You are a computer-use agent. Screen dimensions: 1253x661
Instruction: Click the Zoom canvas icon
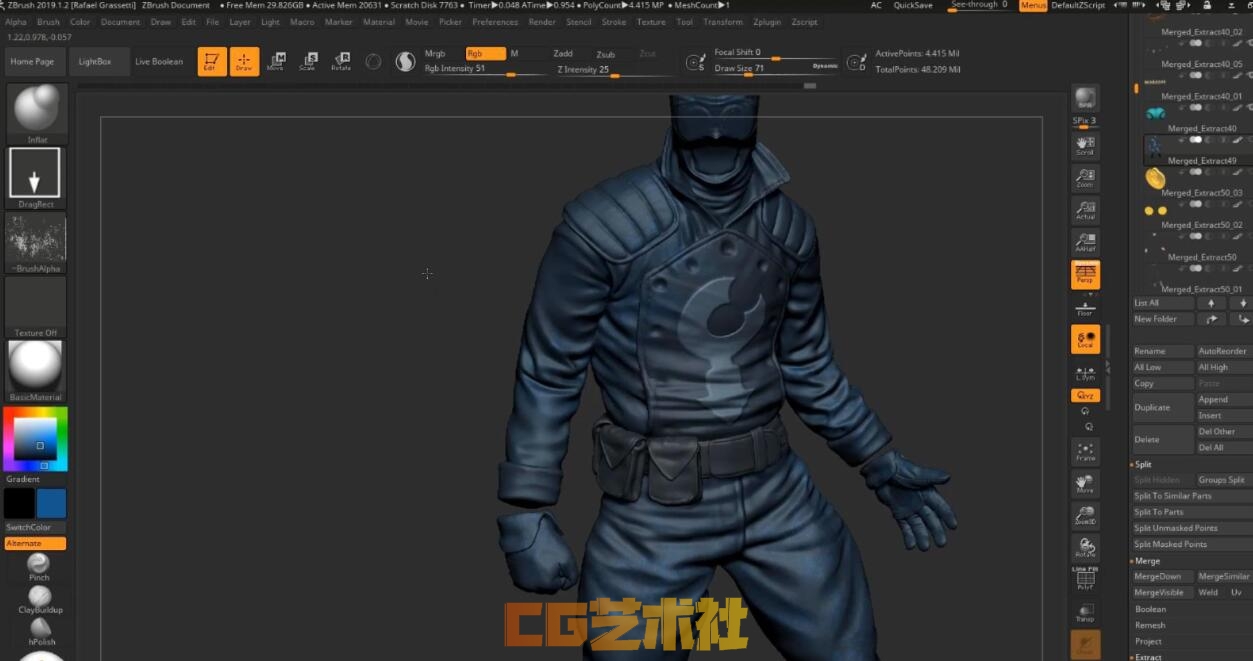(x=1085, y=178)
